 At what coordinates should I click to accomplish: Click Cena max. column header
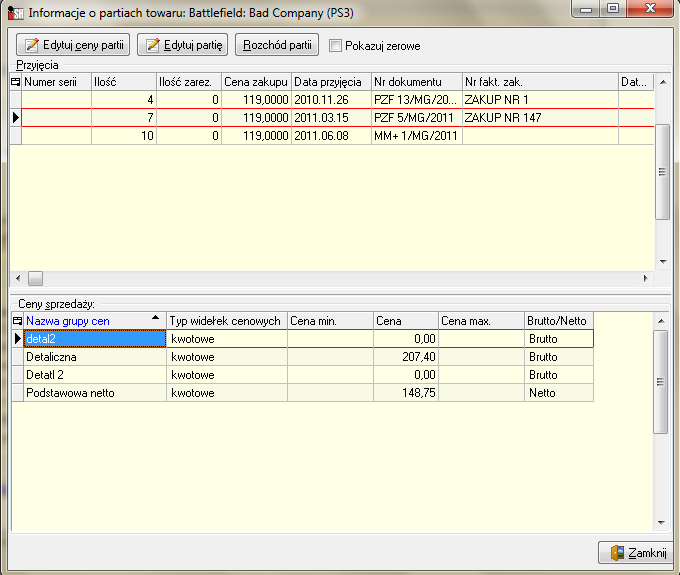[481, 321]
